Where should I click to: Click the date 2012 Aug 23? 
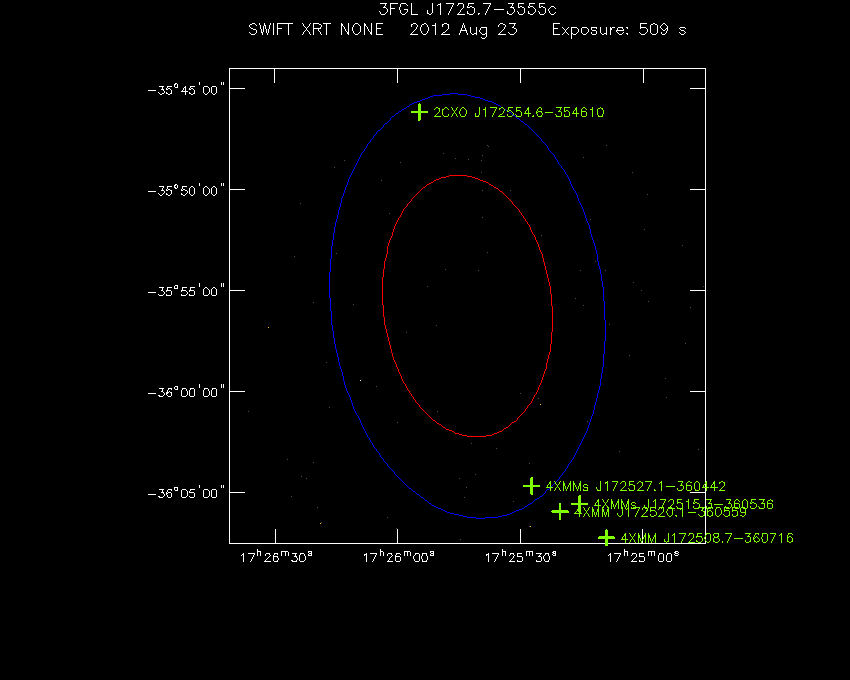tap(463, 29)
